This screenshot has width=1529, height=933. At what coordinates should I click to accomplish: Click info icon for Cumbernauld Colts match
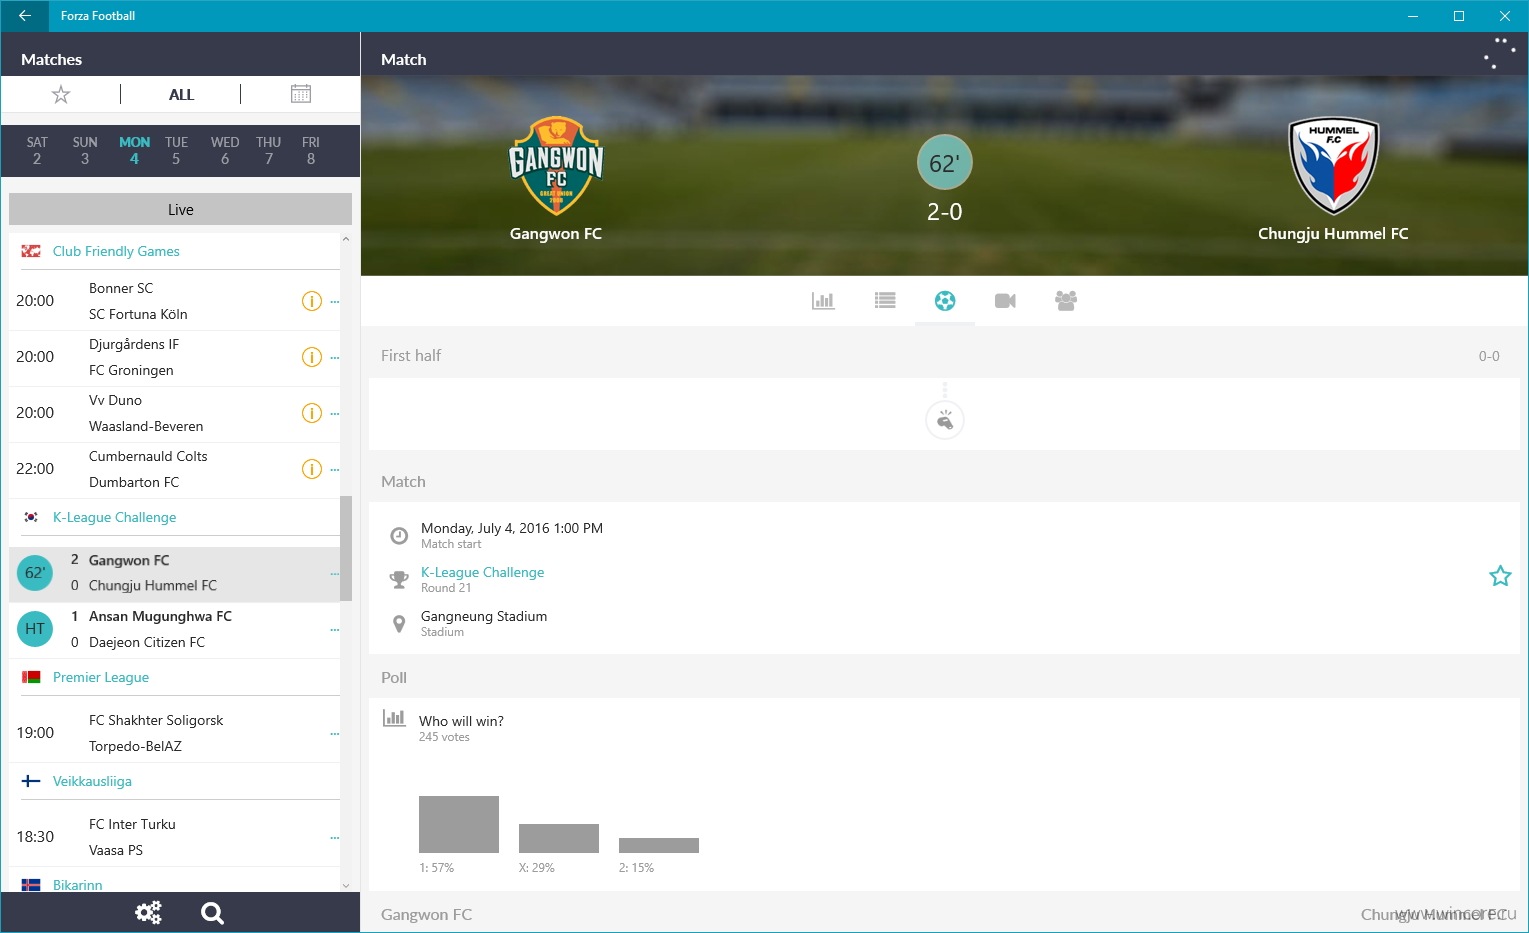(312, 469)
